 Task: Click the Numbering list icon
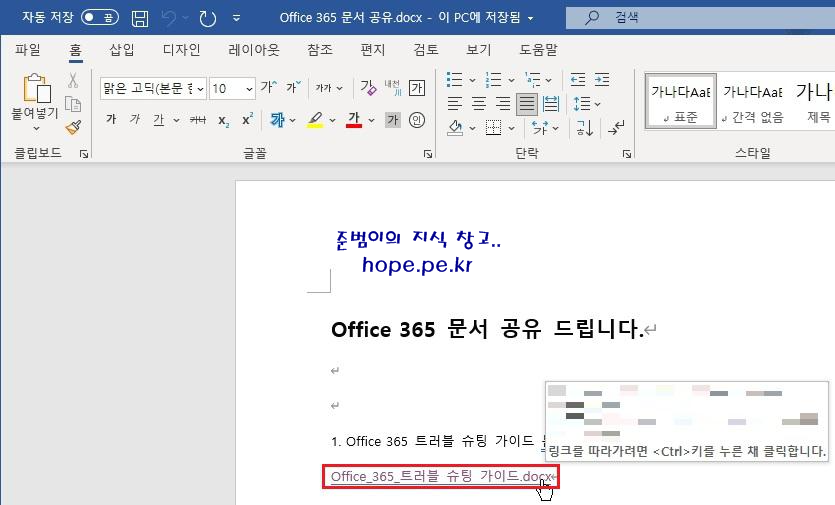pyautogui.click(x=493, y=80)
